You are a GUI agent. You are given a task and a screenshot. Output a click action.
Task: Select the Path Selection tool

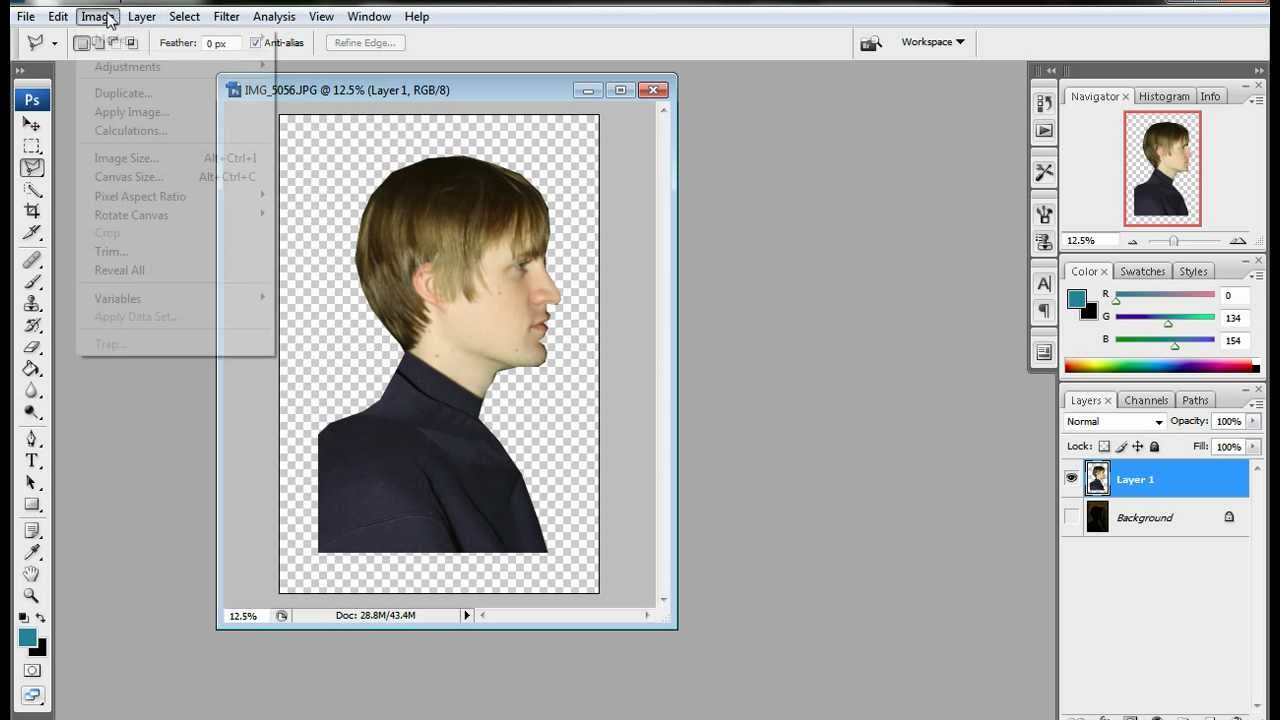(32, 483)
